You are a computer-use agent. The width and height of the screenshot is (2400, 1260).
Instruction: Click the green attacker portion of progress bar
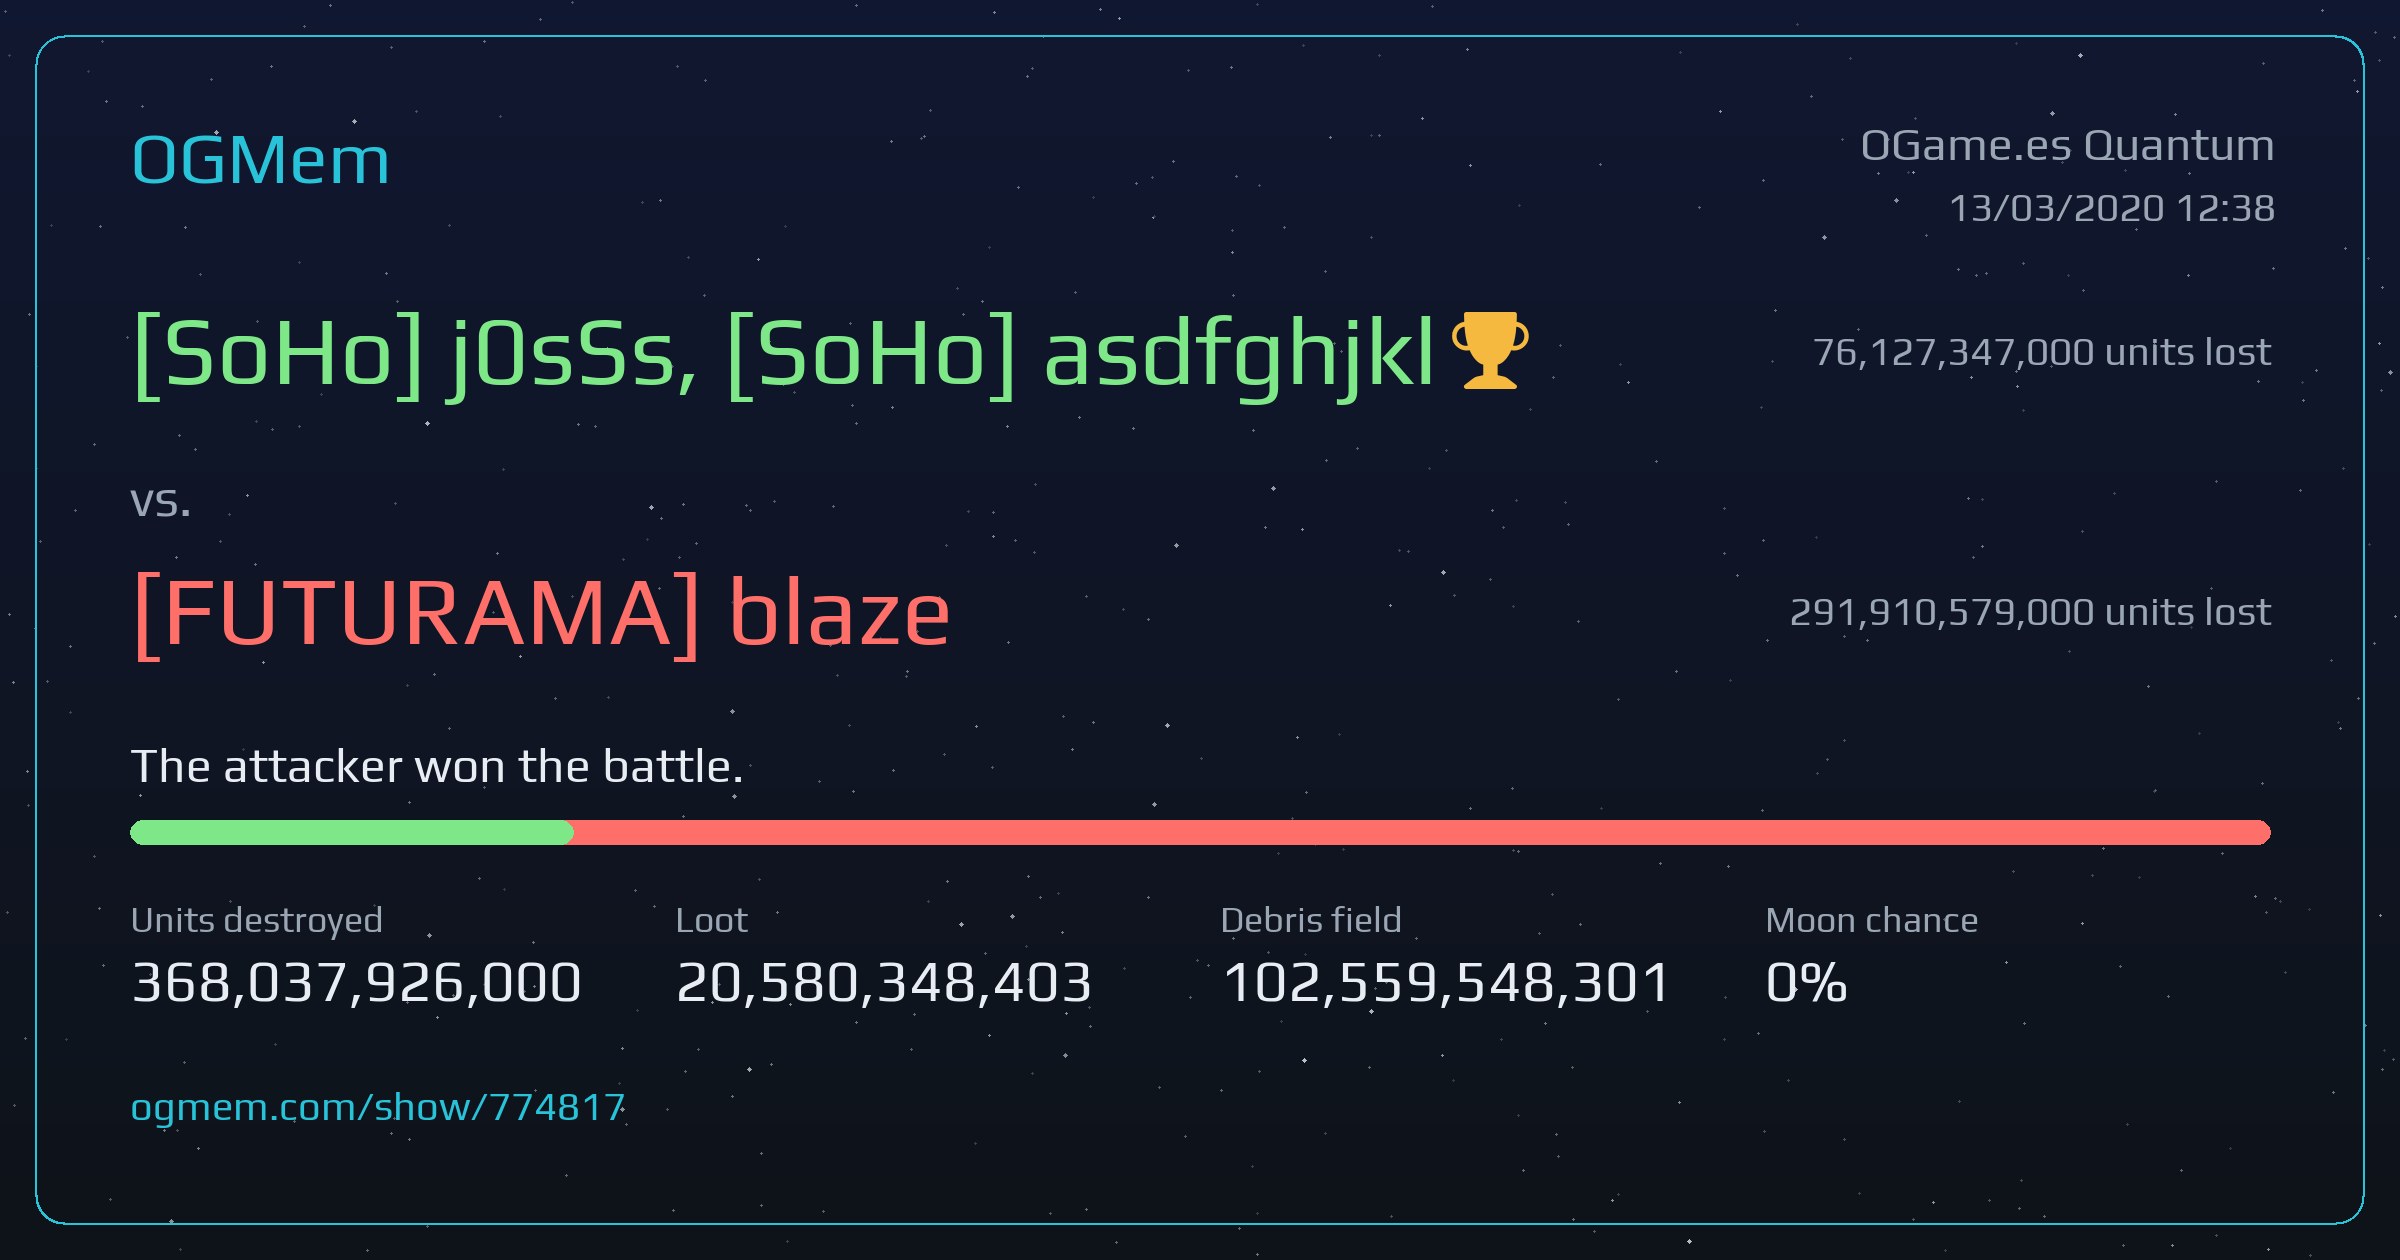click(x=352, y=832)
